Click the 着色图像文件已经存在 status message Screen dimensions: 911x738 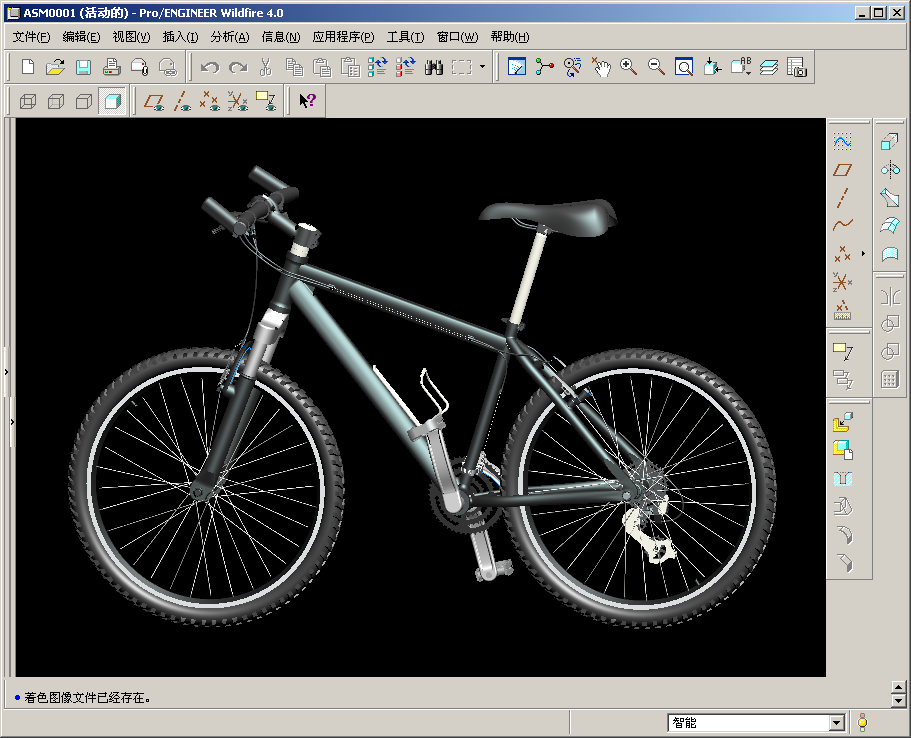click(87, 697)
